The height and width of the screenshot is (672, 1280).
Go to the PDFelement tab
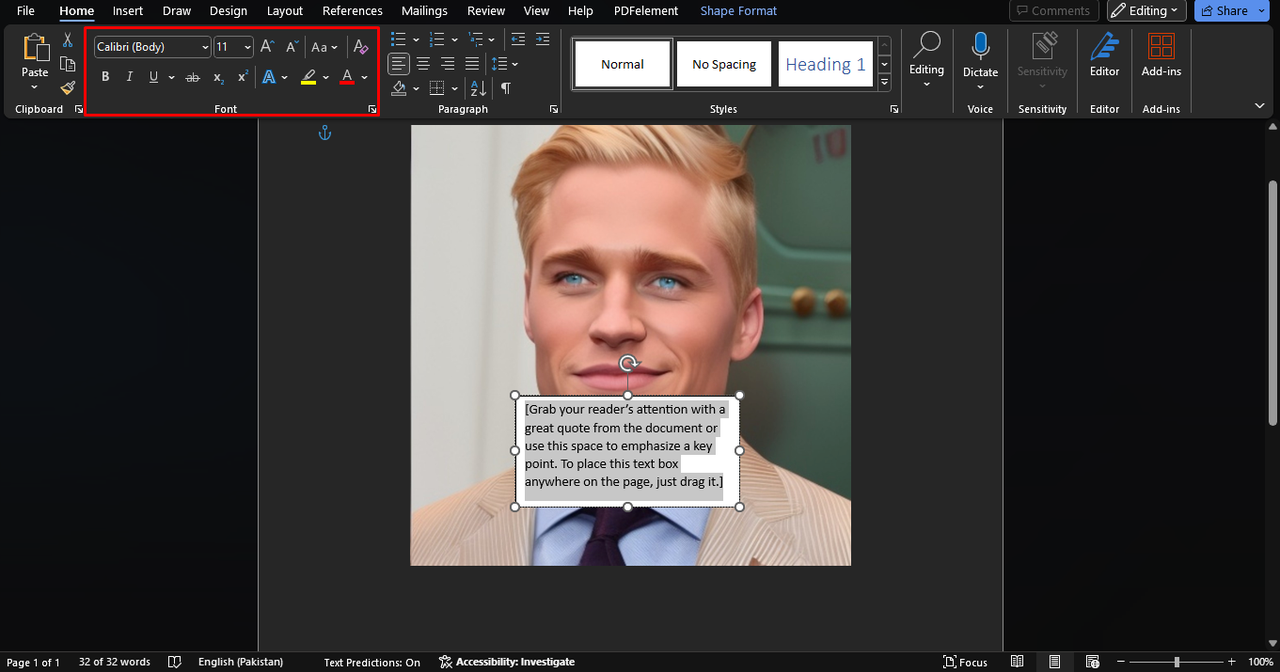pyautogui.click(x=646, y=11)
